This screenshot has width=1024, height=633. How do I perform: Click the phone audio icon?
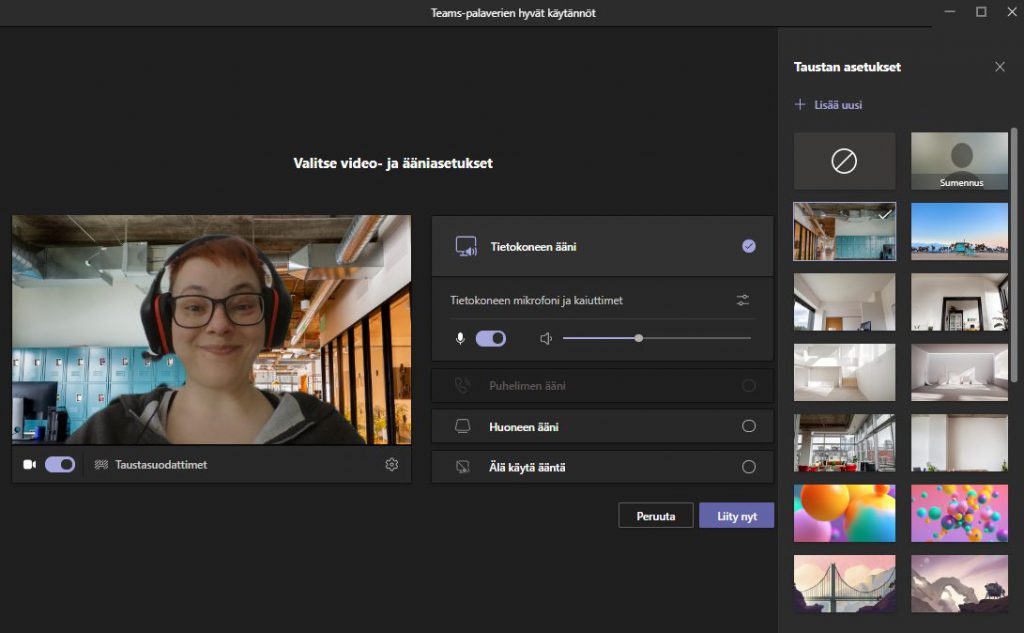(462, 385)
